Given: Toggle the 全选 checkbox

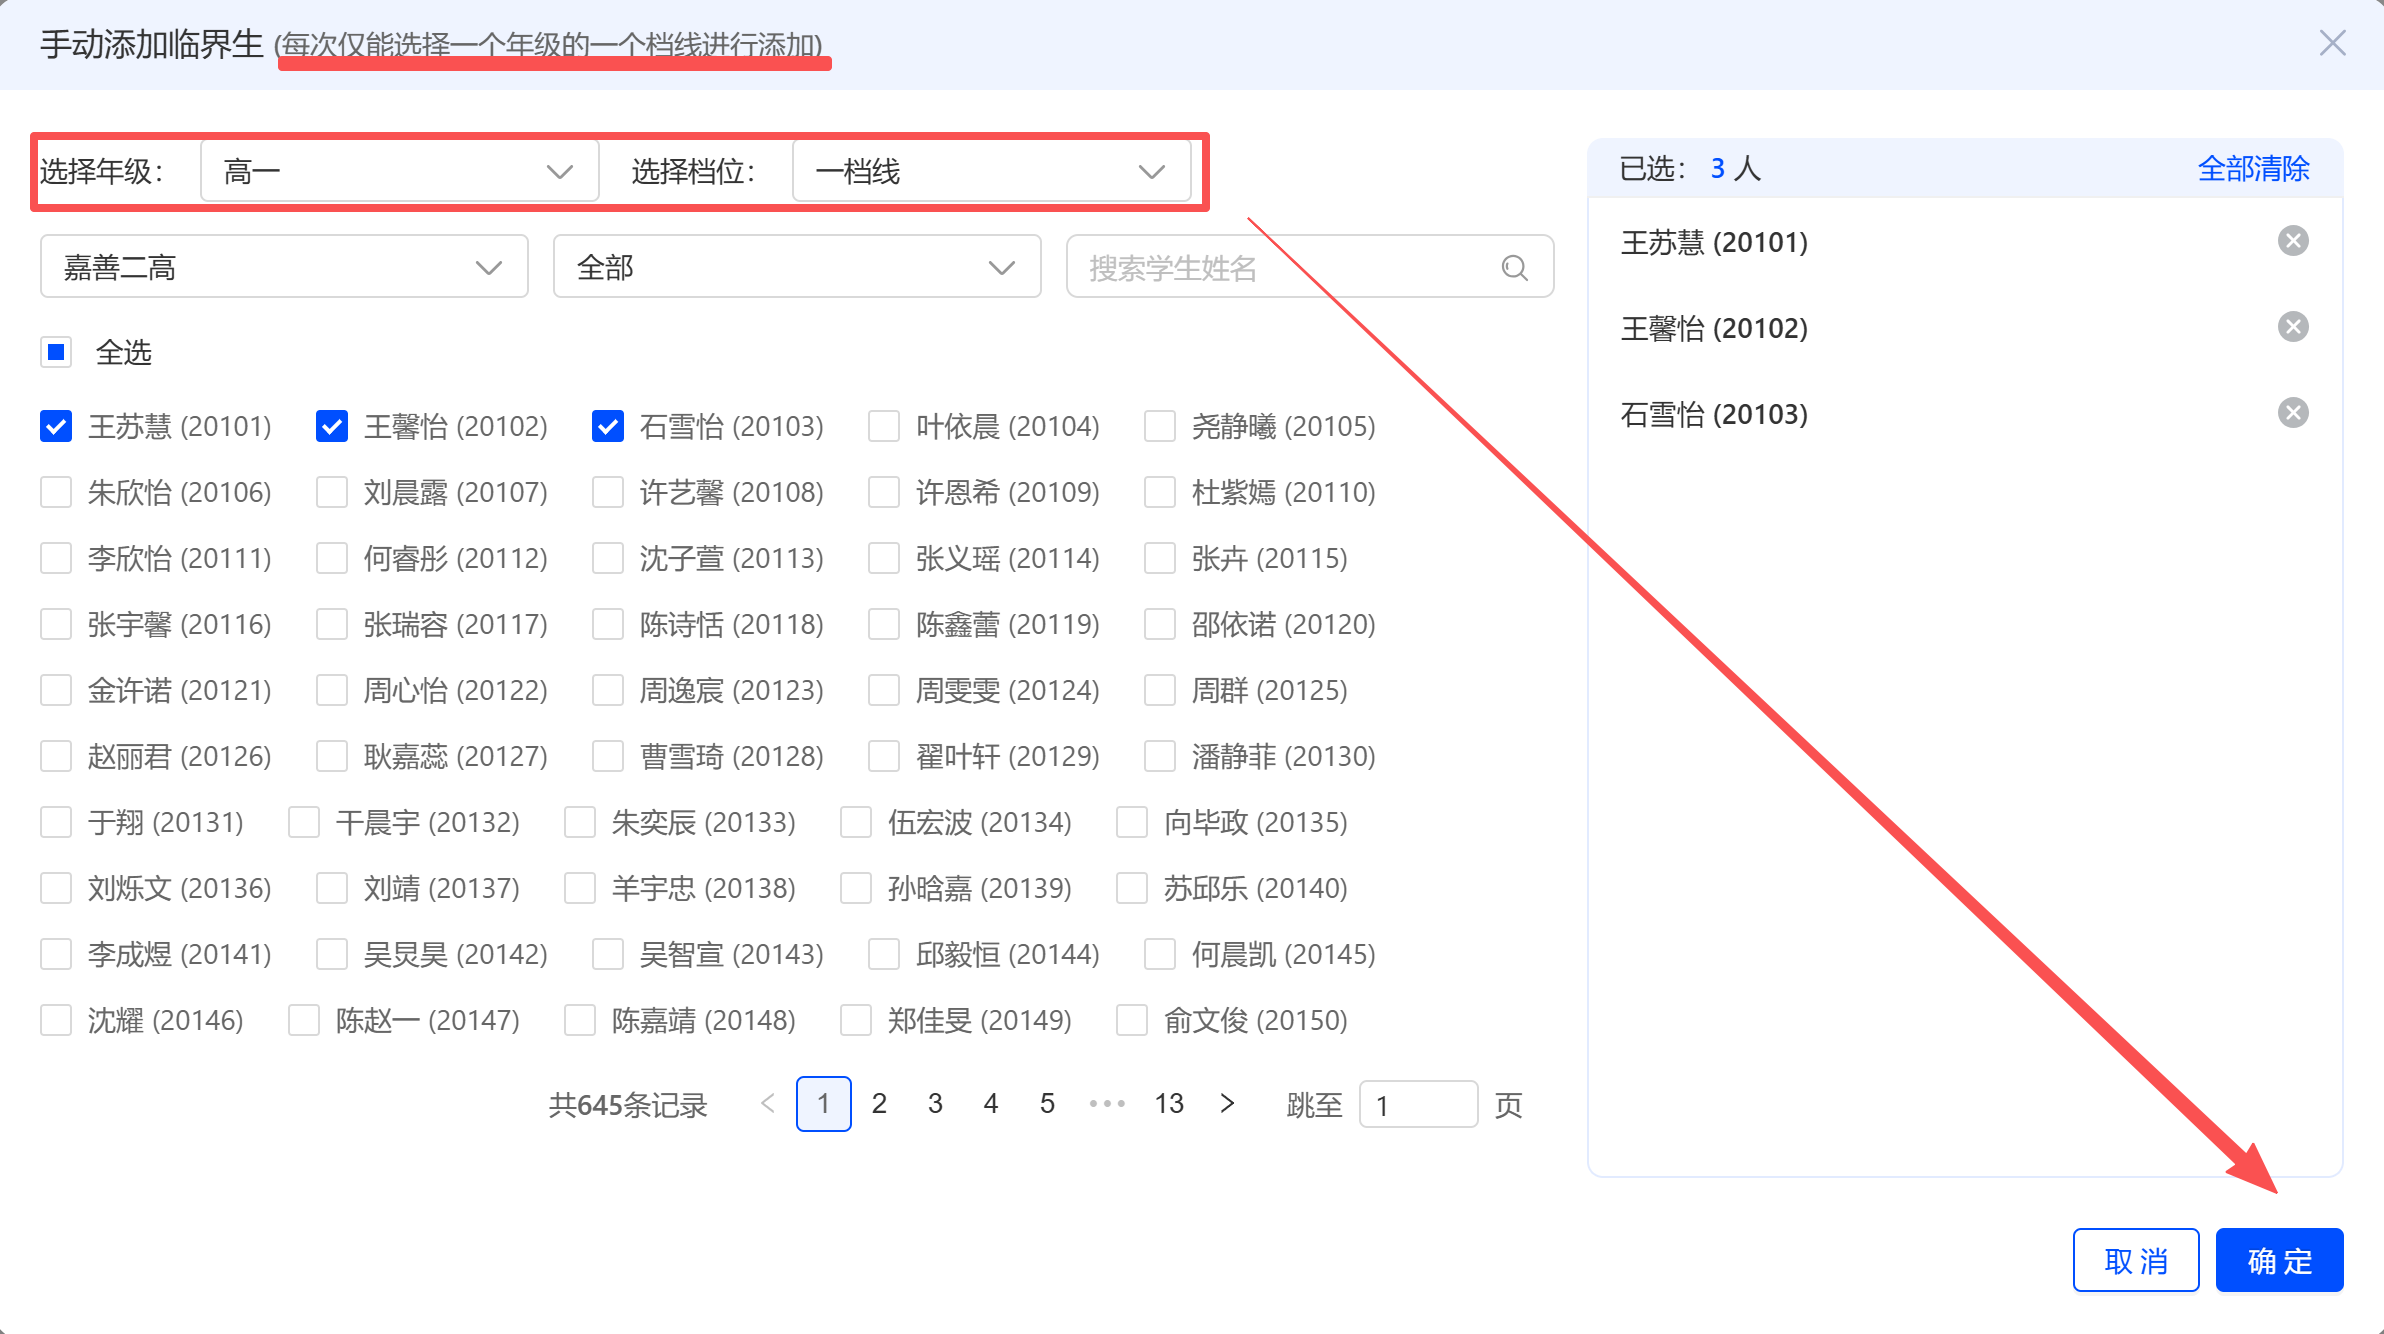Looking at the screenshot, I should pyautogui.click(x=56, y=352).
